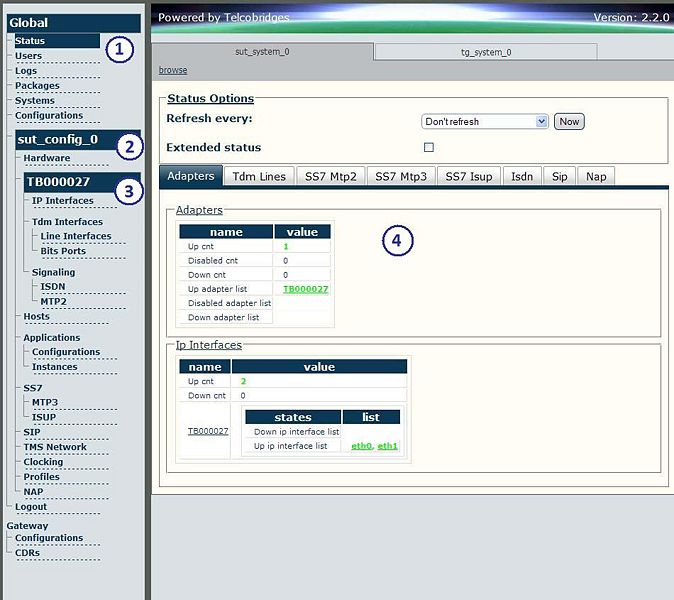Open the Logs section
Viewport: 674px width, 600px height.
[26, 71]
